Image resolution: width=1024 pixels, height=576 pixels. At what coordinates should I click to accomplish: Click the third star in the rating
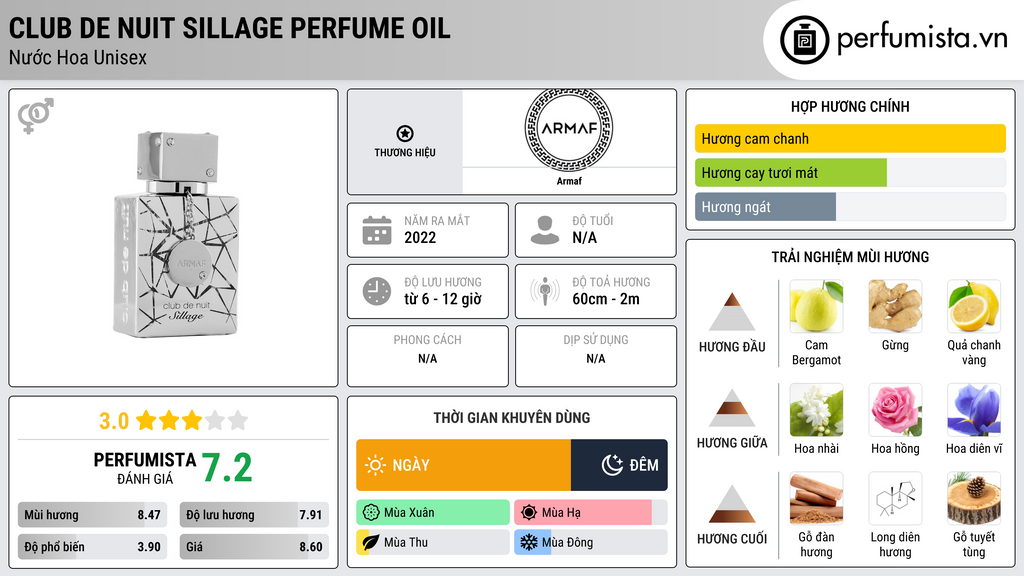pyautogui.click(x=191, y=420)
